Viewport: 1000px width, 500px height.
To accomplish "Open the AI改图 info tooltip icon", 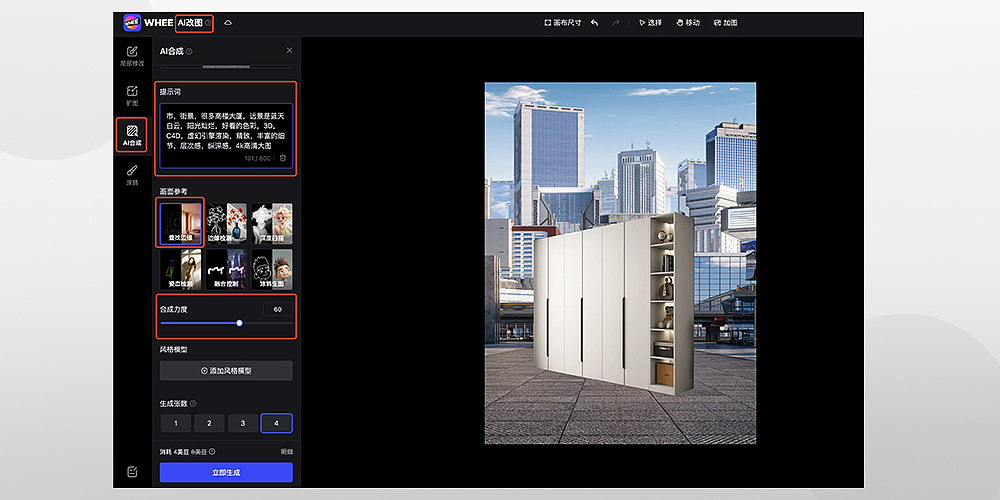I will 208,23.
